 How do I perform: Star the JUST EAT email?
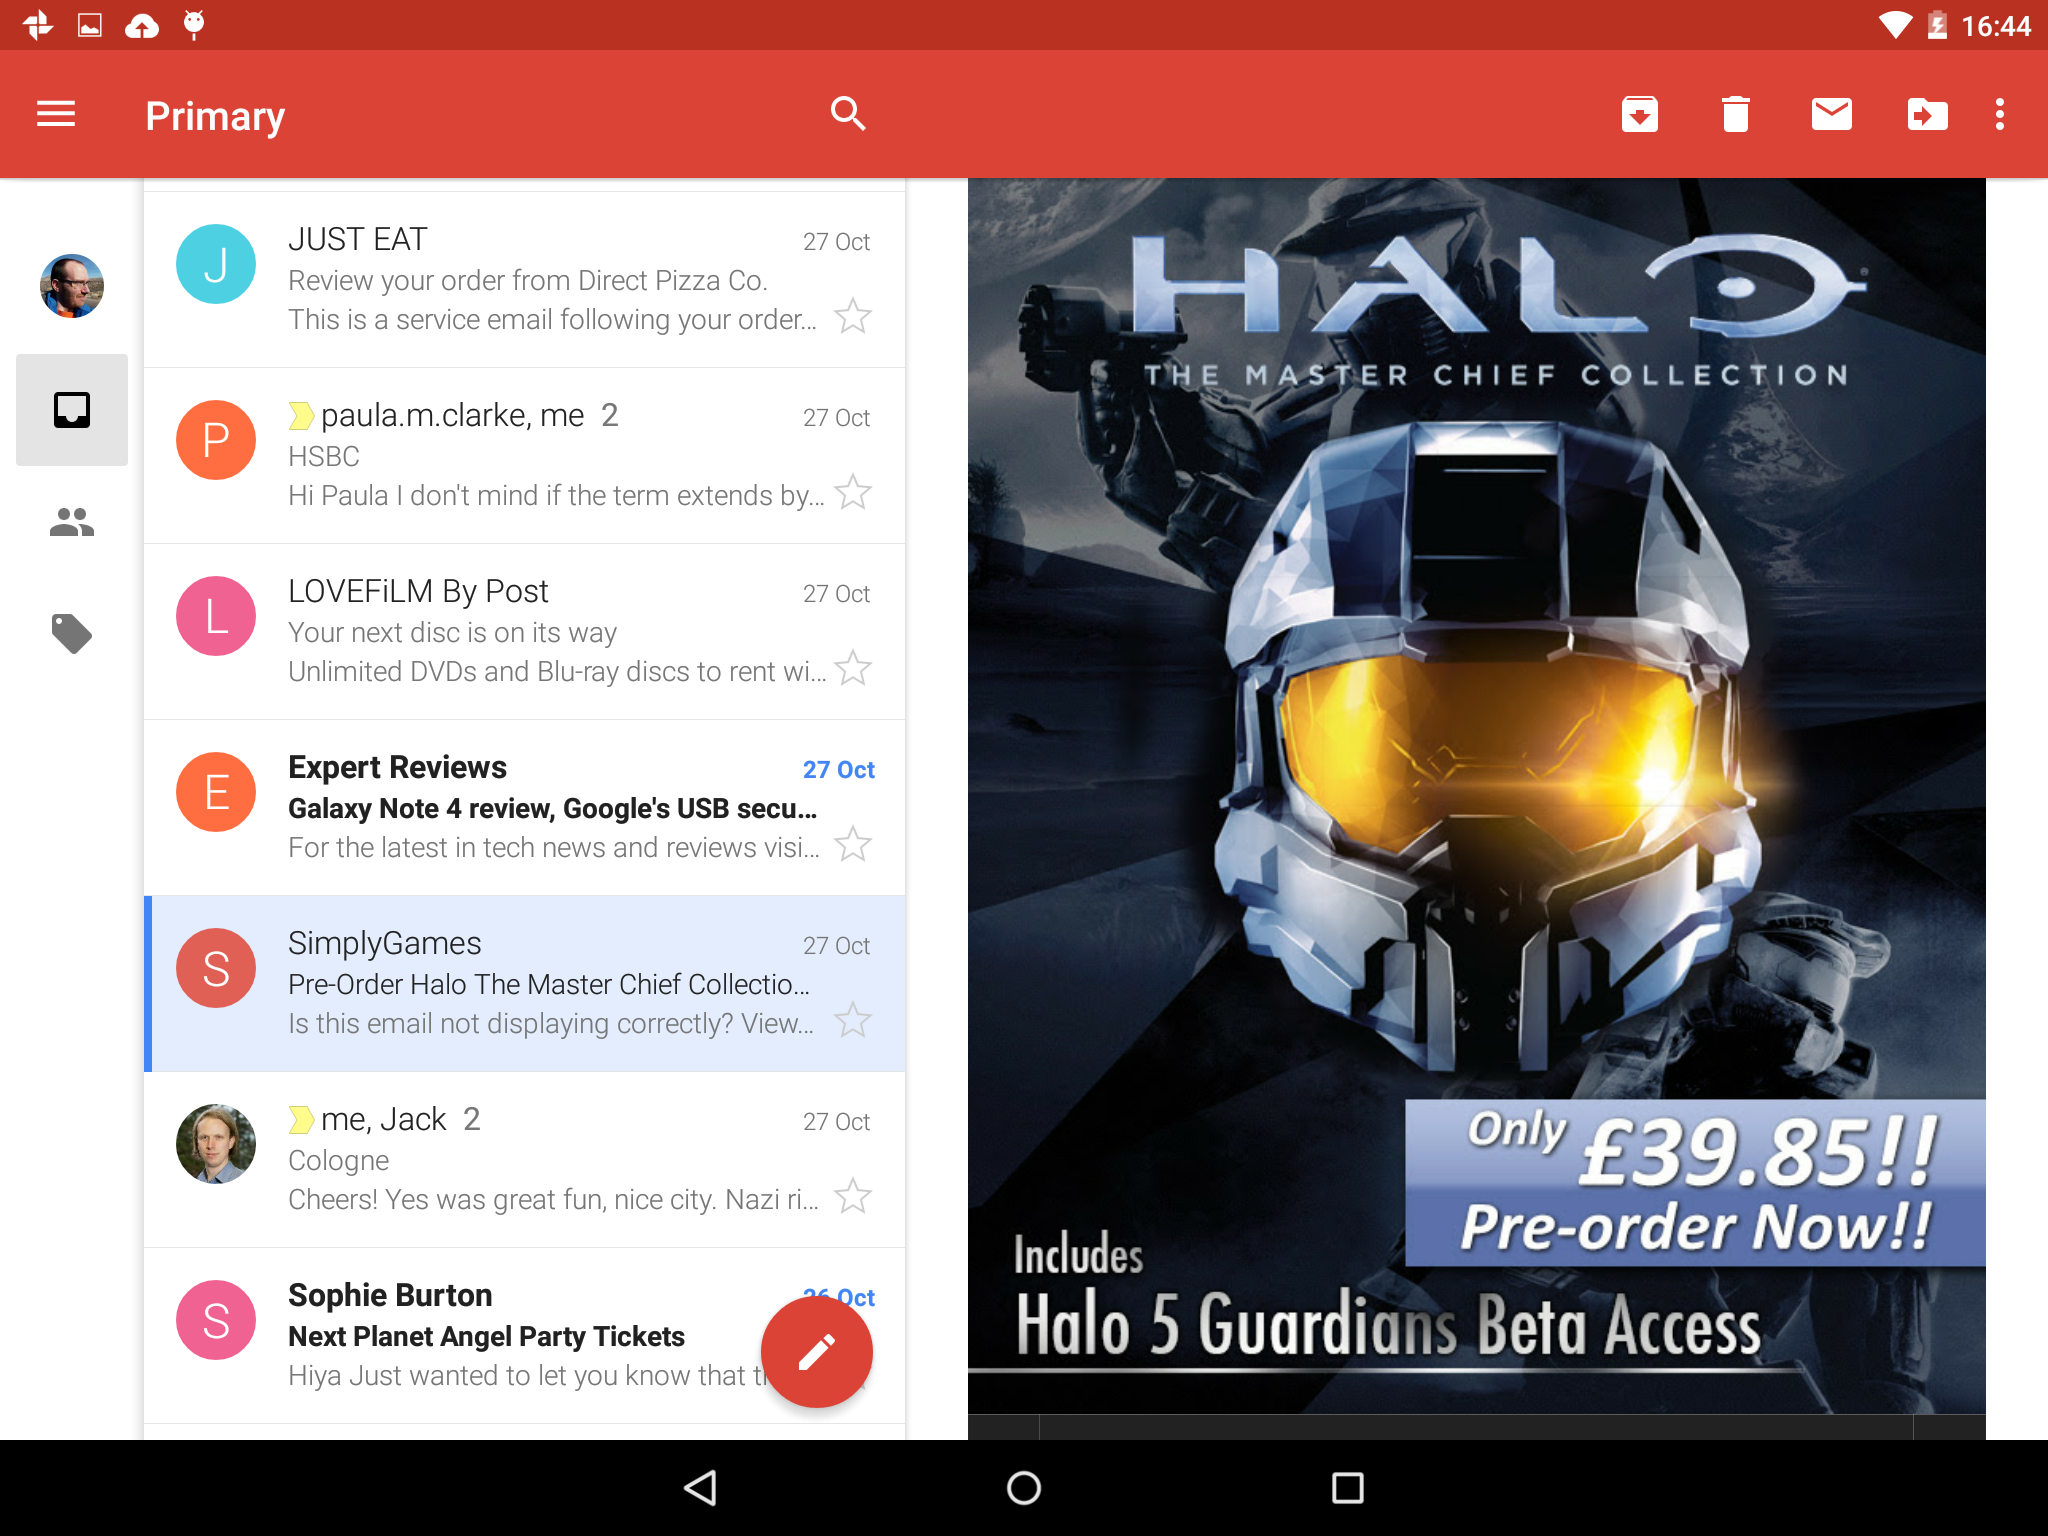click(x=853, y=316)
